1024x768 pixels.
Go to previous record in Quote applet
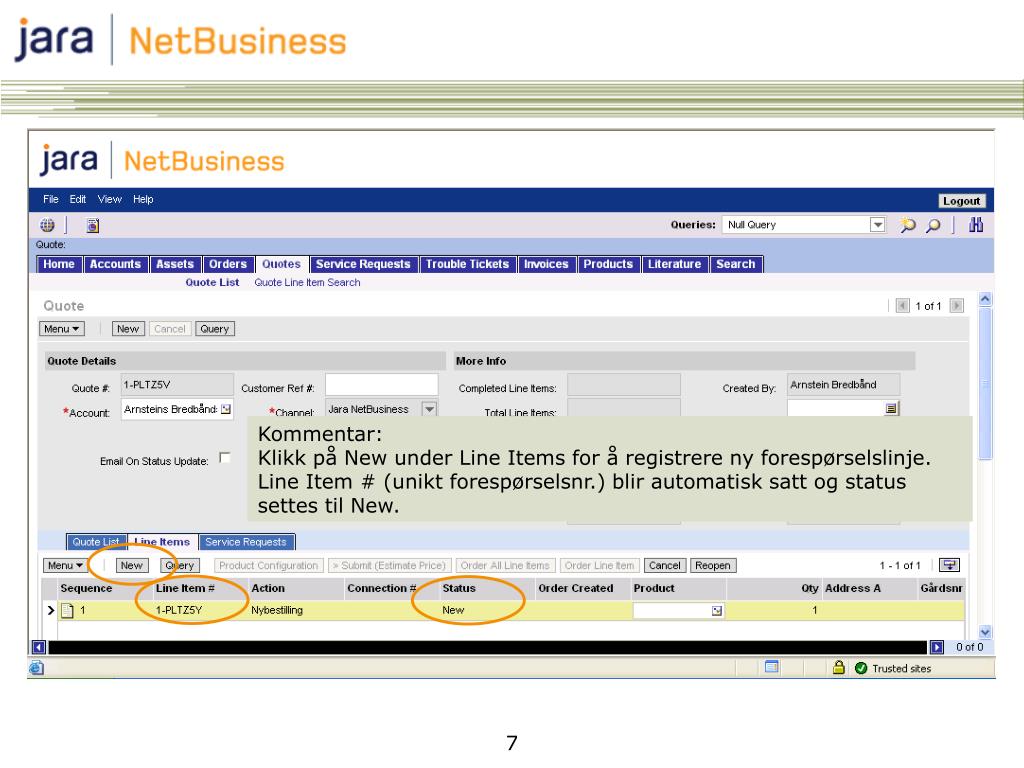point(903,306)
